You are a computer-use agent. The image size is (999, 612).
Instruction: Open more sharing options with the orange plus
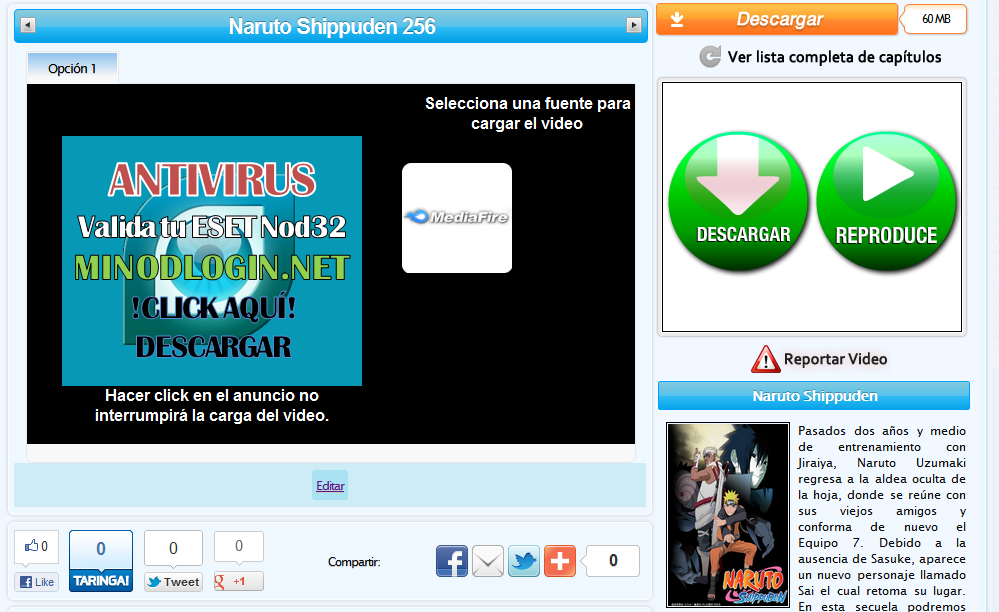coord(560,561)
